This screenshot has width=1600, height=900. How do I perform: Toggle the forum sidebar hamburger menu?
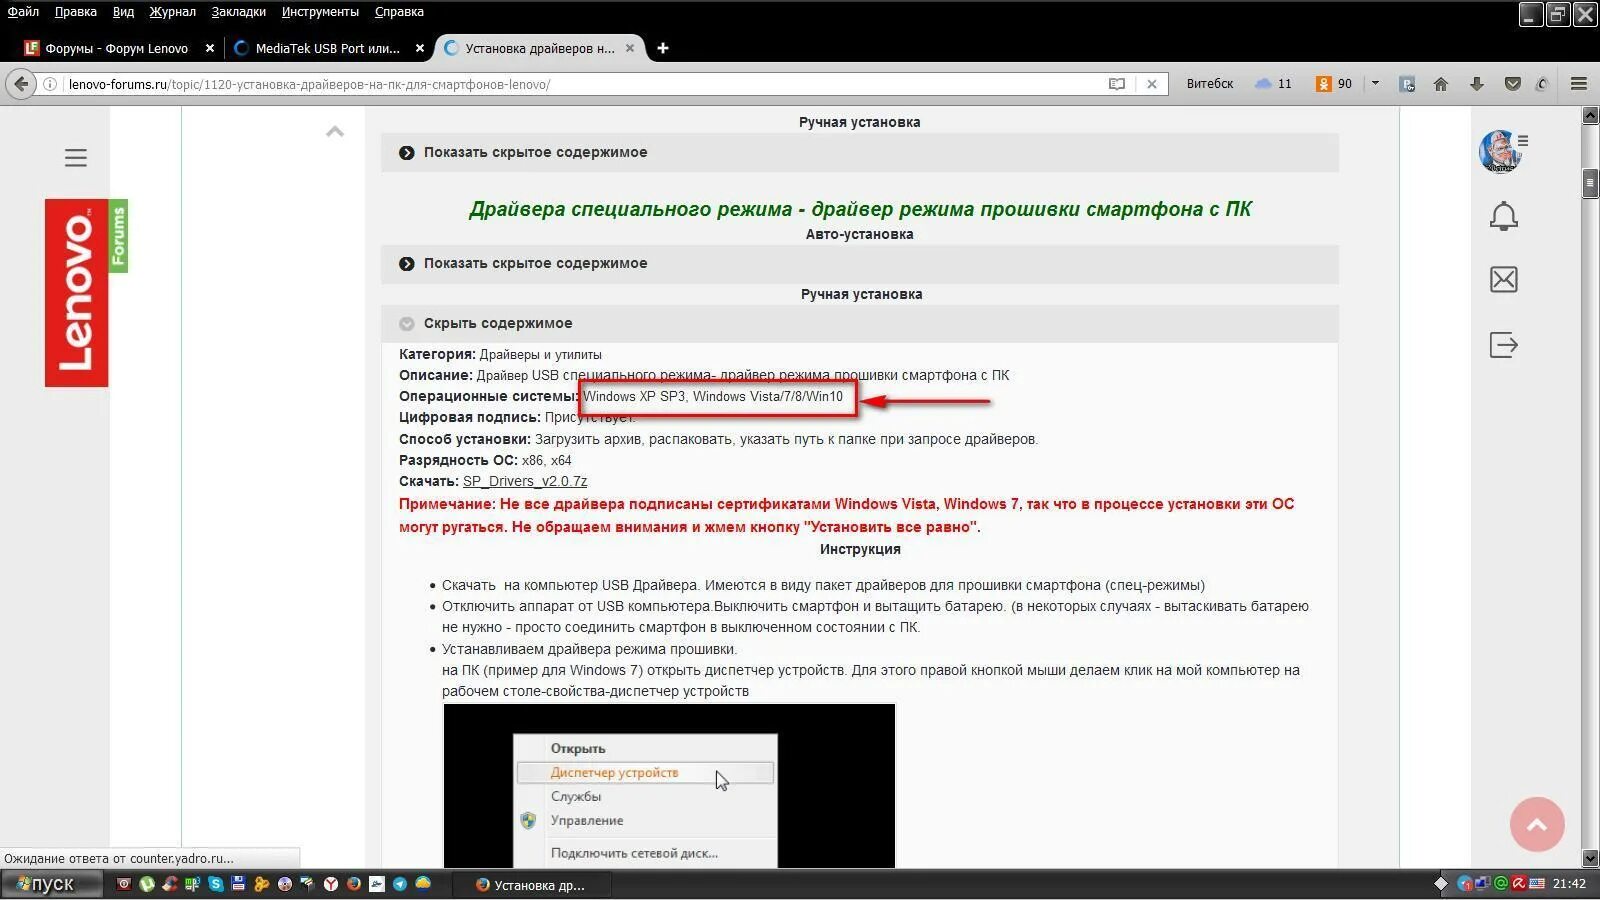pos(75,157)
